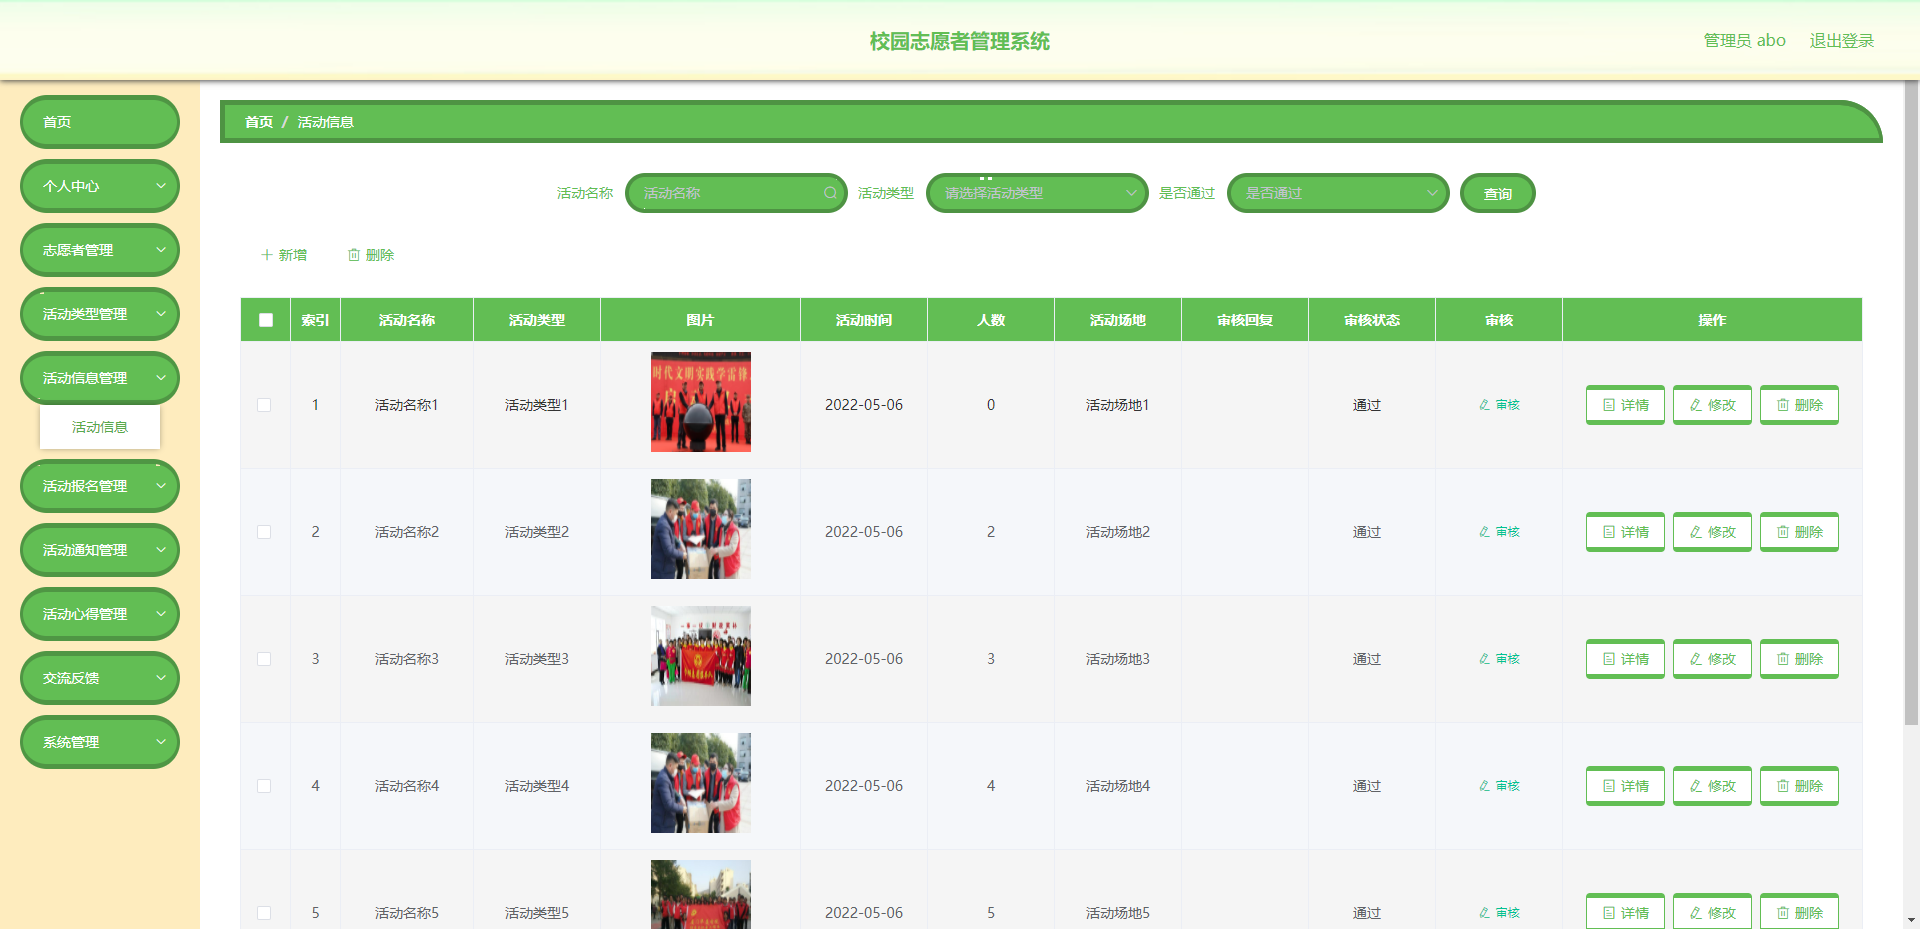The height and width of the screenshot is (929, 1920).
Task: Click 审核 audit icon for 活动名称2
Action: point(1499,532)
